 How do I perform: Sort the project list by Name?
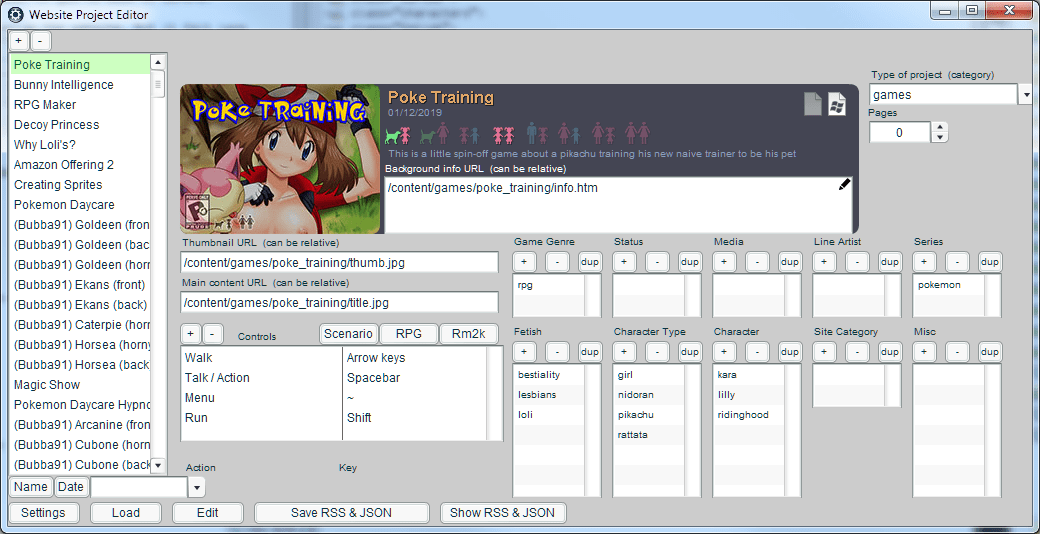(x=30, y=487)
